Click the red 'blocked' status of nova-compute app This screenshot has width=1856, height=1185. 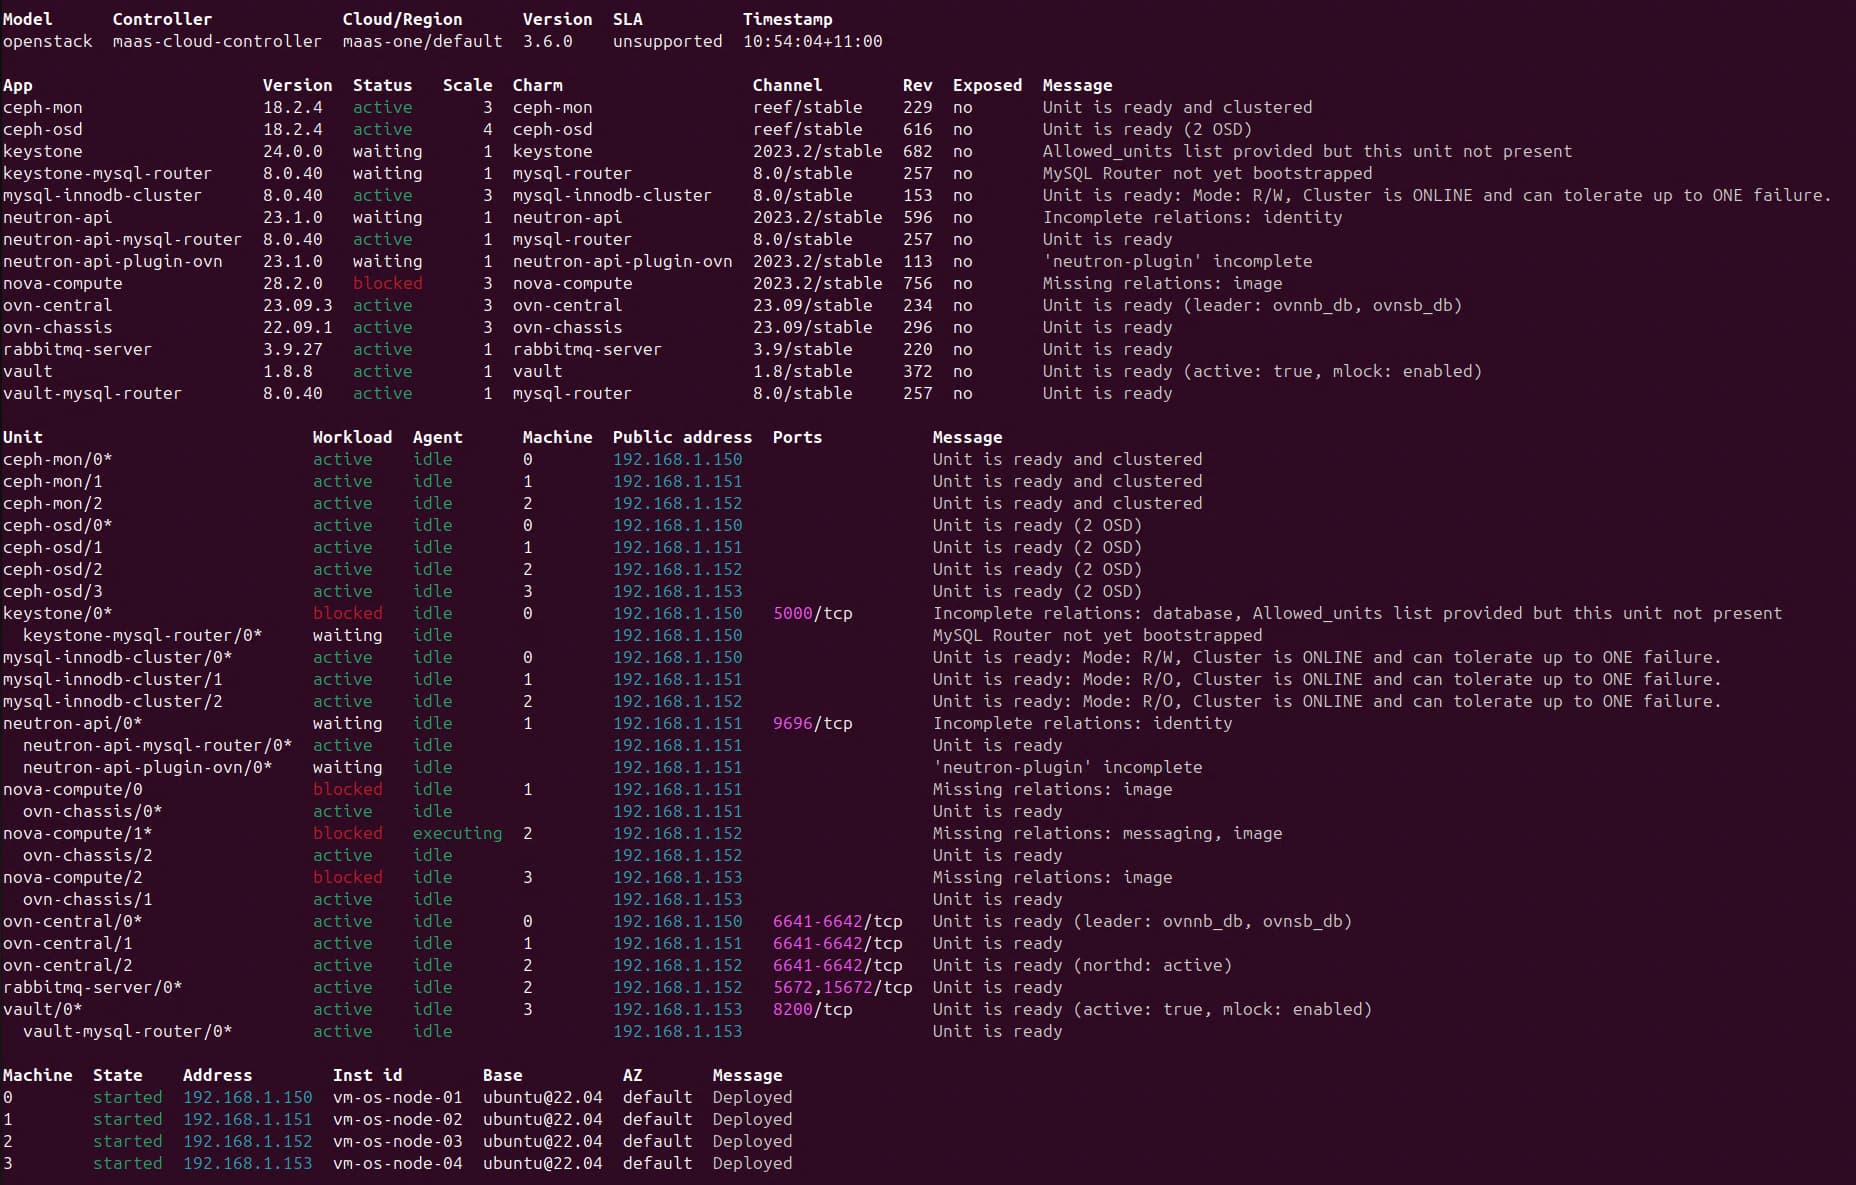tap(387, 283)
